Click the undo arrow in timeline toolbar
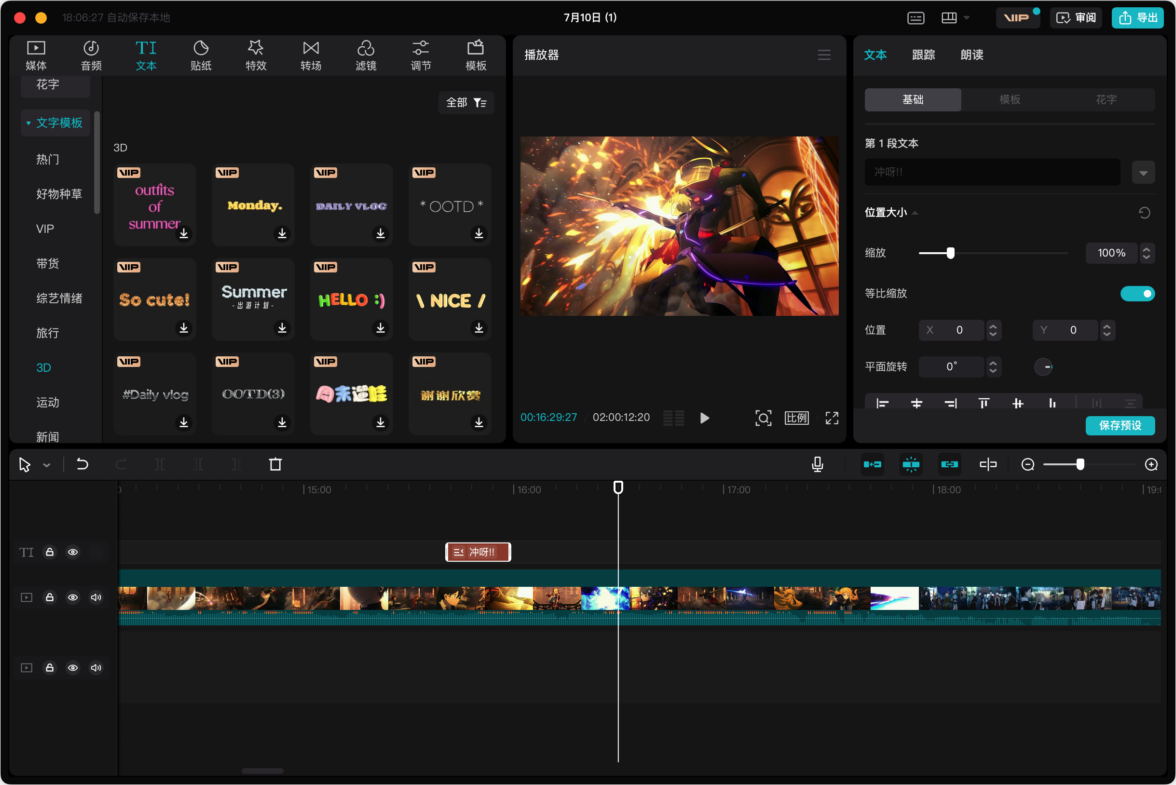The height and width of the screenshot is (785, 1176). pos(82,464)
